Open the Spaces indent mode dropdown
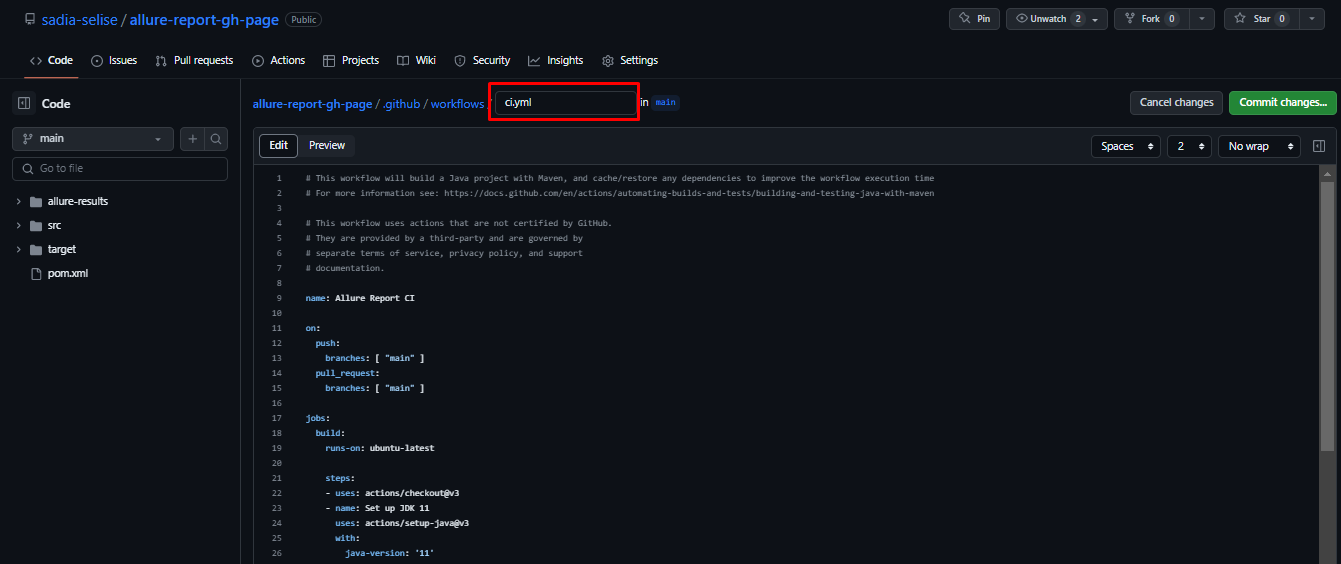The width and height of the screenshot is (1341, 564). 1126,146
